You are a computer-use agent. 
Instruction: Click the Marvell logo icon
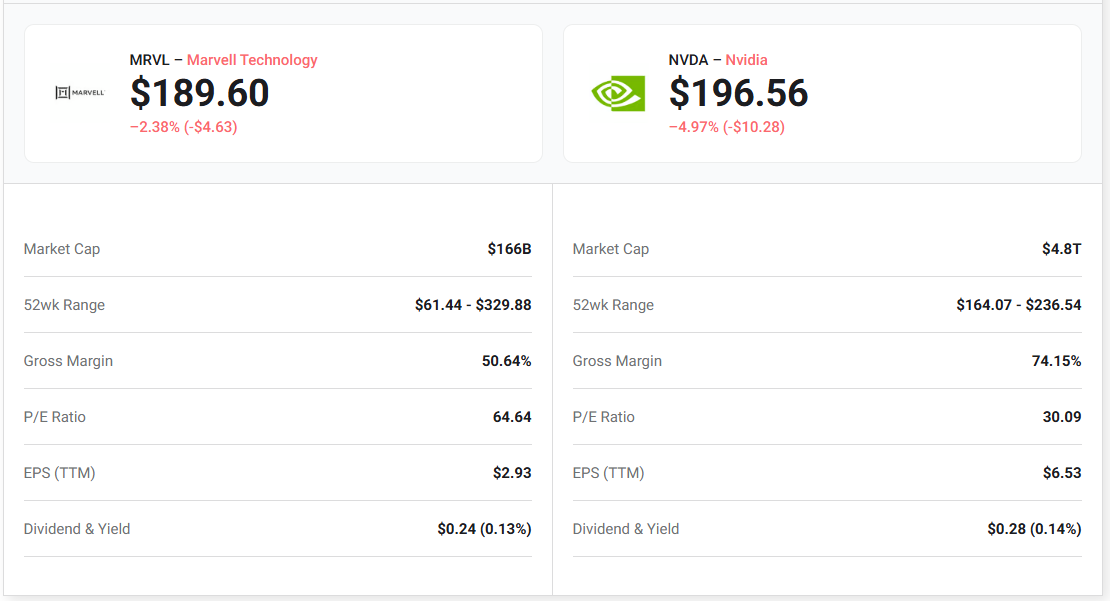click(x=80, y=93)
